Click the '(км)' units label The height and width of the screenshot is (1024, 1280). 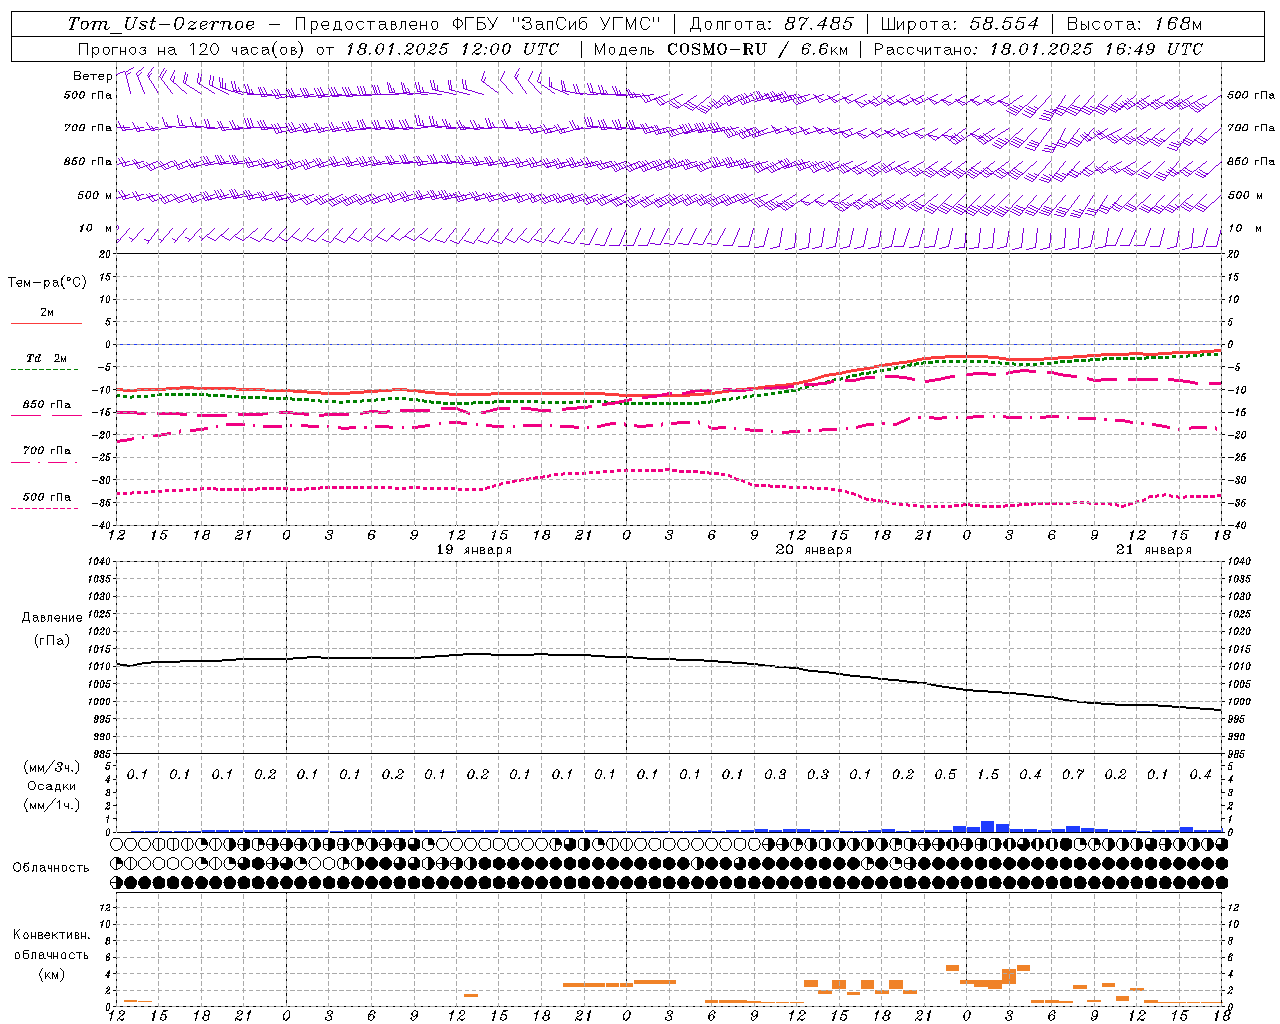(x=51, y=974)
